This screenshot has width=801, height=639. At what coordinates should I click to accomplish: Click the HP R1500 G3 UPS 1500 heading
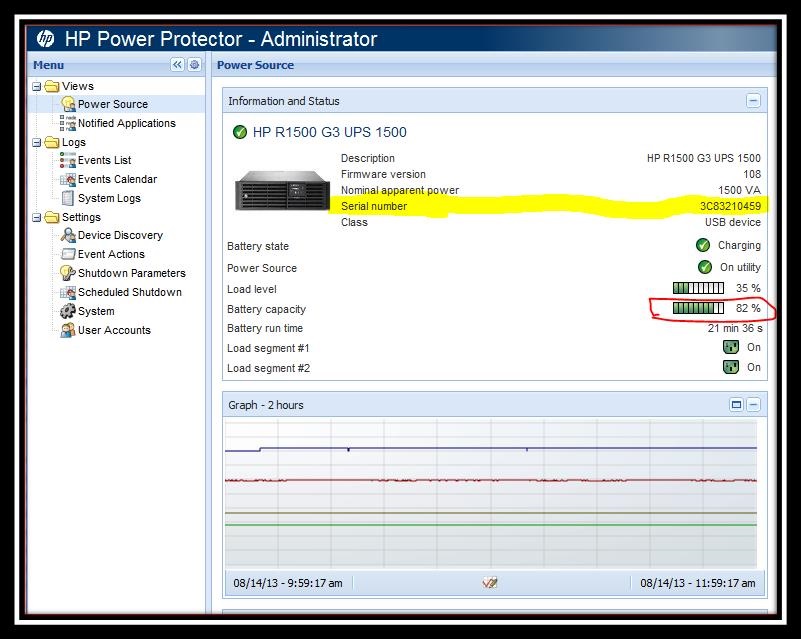click(329, 132)
